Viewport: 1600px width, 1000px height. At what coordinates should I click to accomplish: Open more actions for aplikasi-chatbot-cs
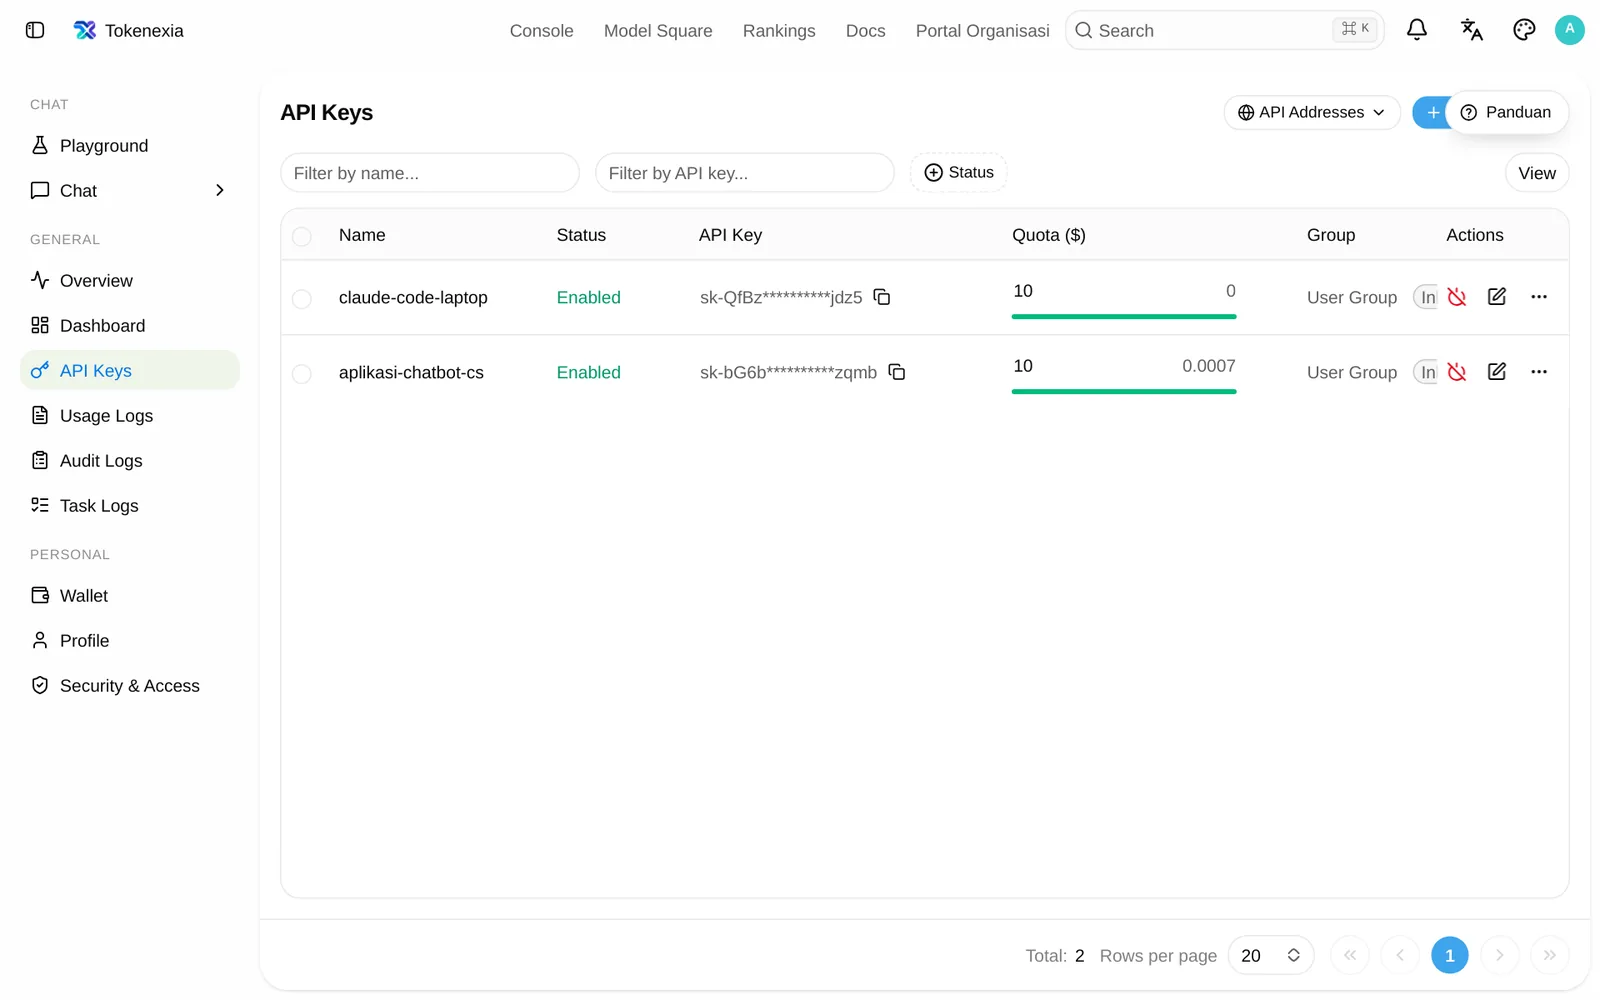coord(1539,372)
